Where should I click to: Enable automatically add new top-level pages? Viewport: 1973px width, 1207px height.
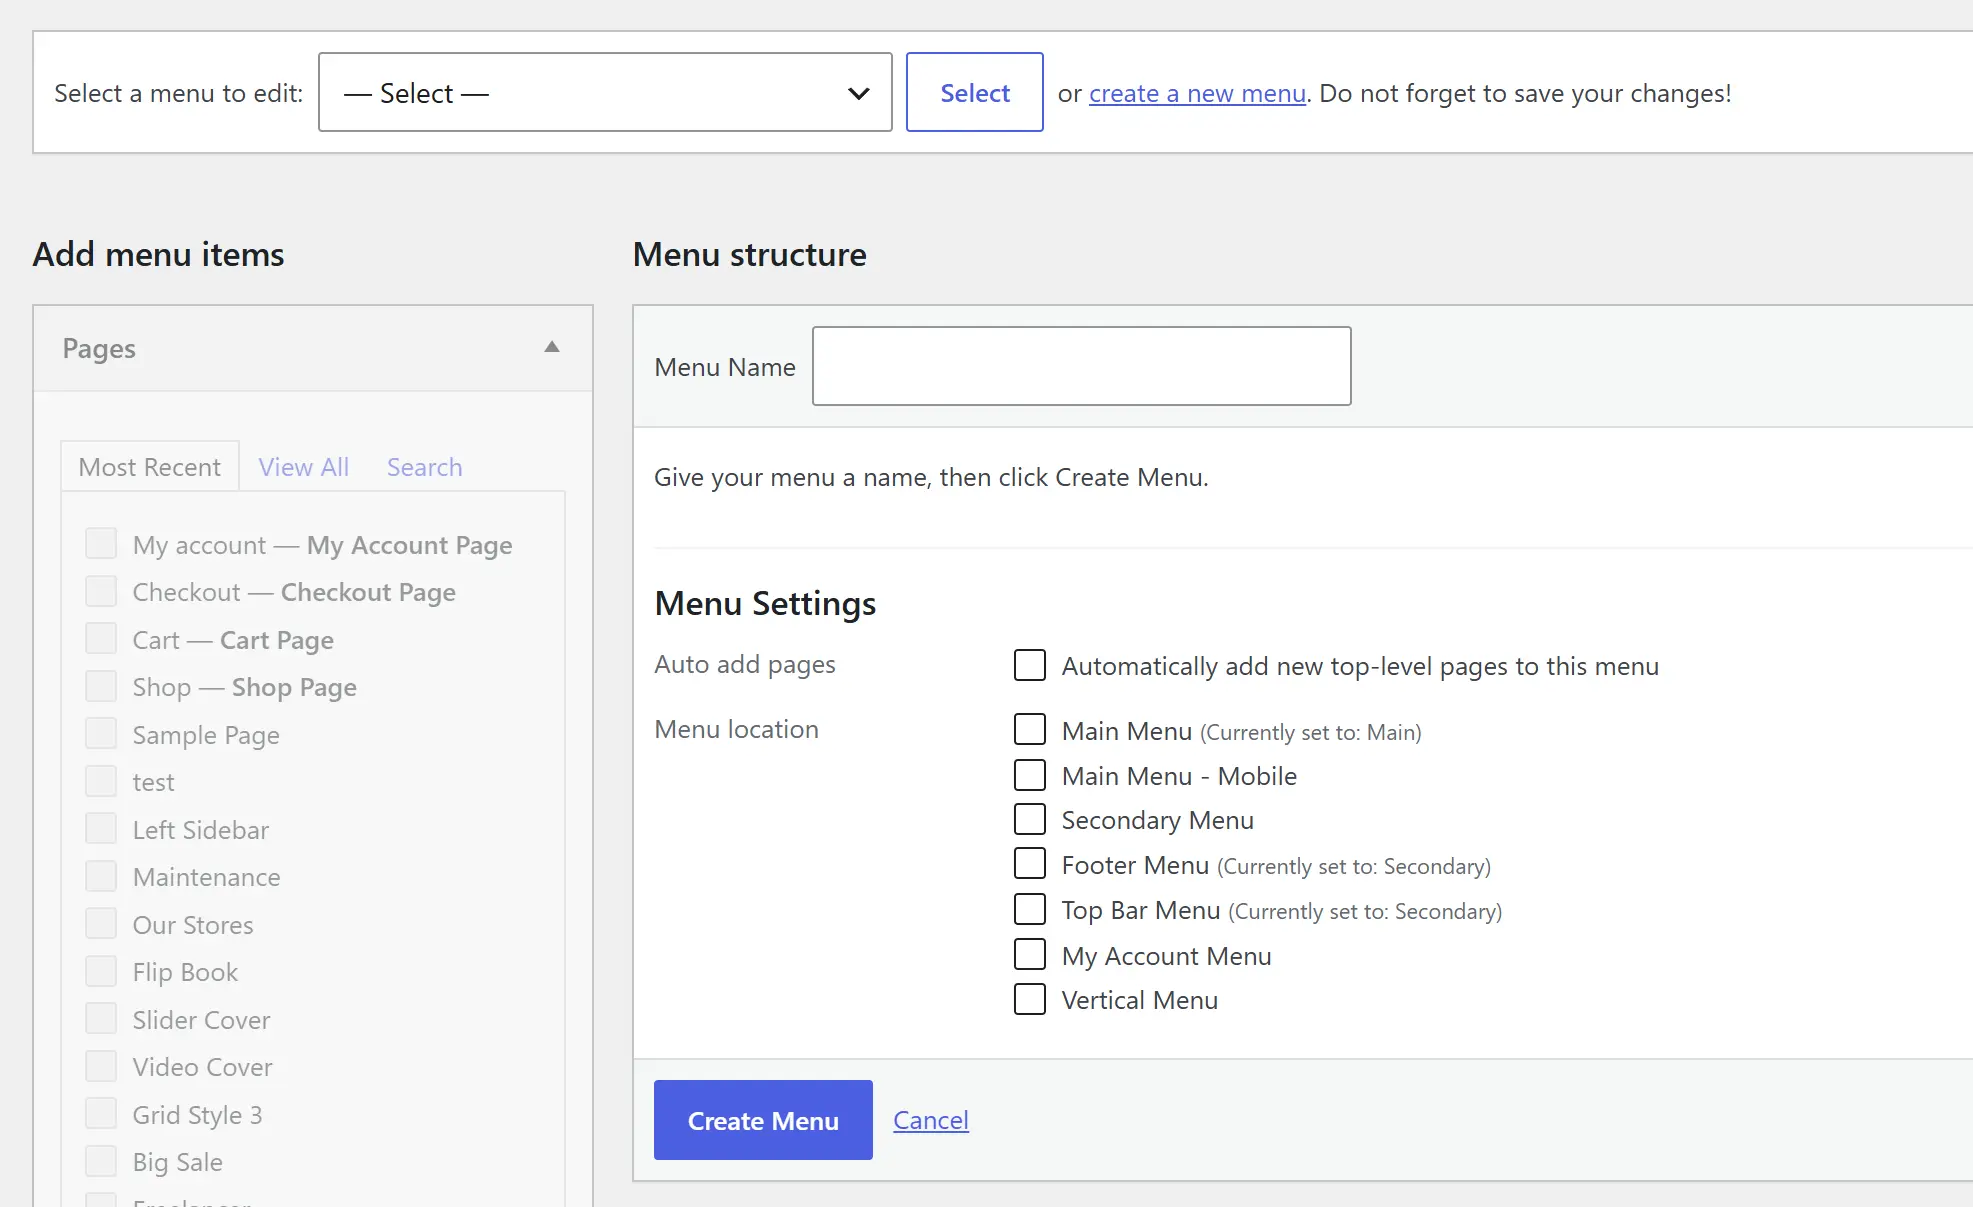click(x=1030, y=665)
